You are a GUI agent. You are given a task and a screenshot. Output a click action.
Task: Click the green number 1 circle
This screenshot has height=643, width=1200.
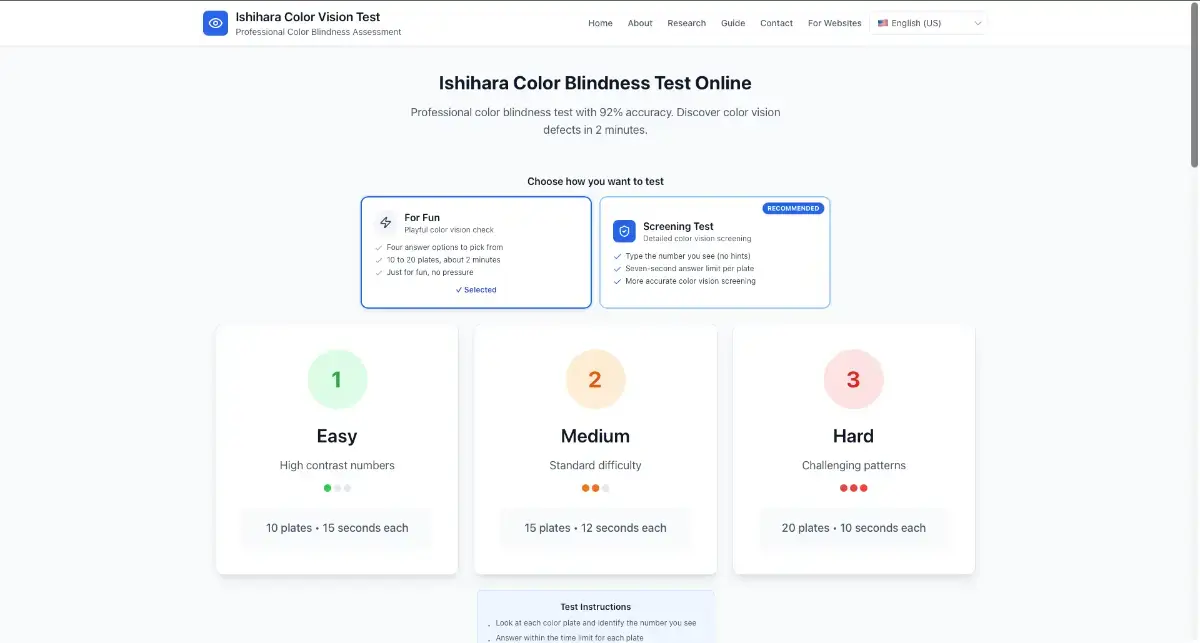(337, 380)
